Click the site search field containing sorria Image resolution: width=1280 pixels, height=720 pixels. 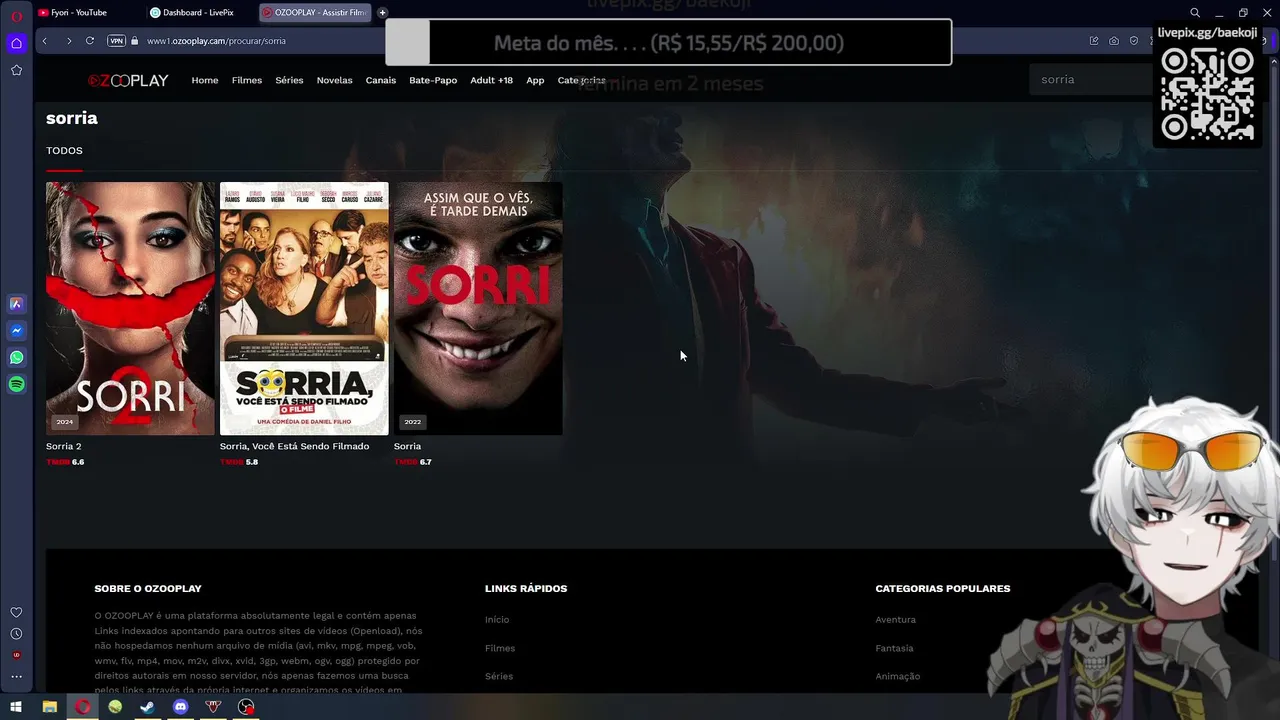coord(1090,79)
